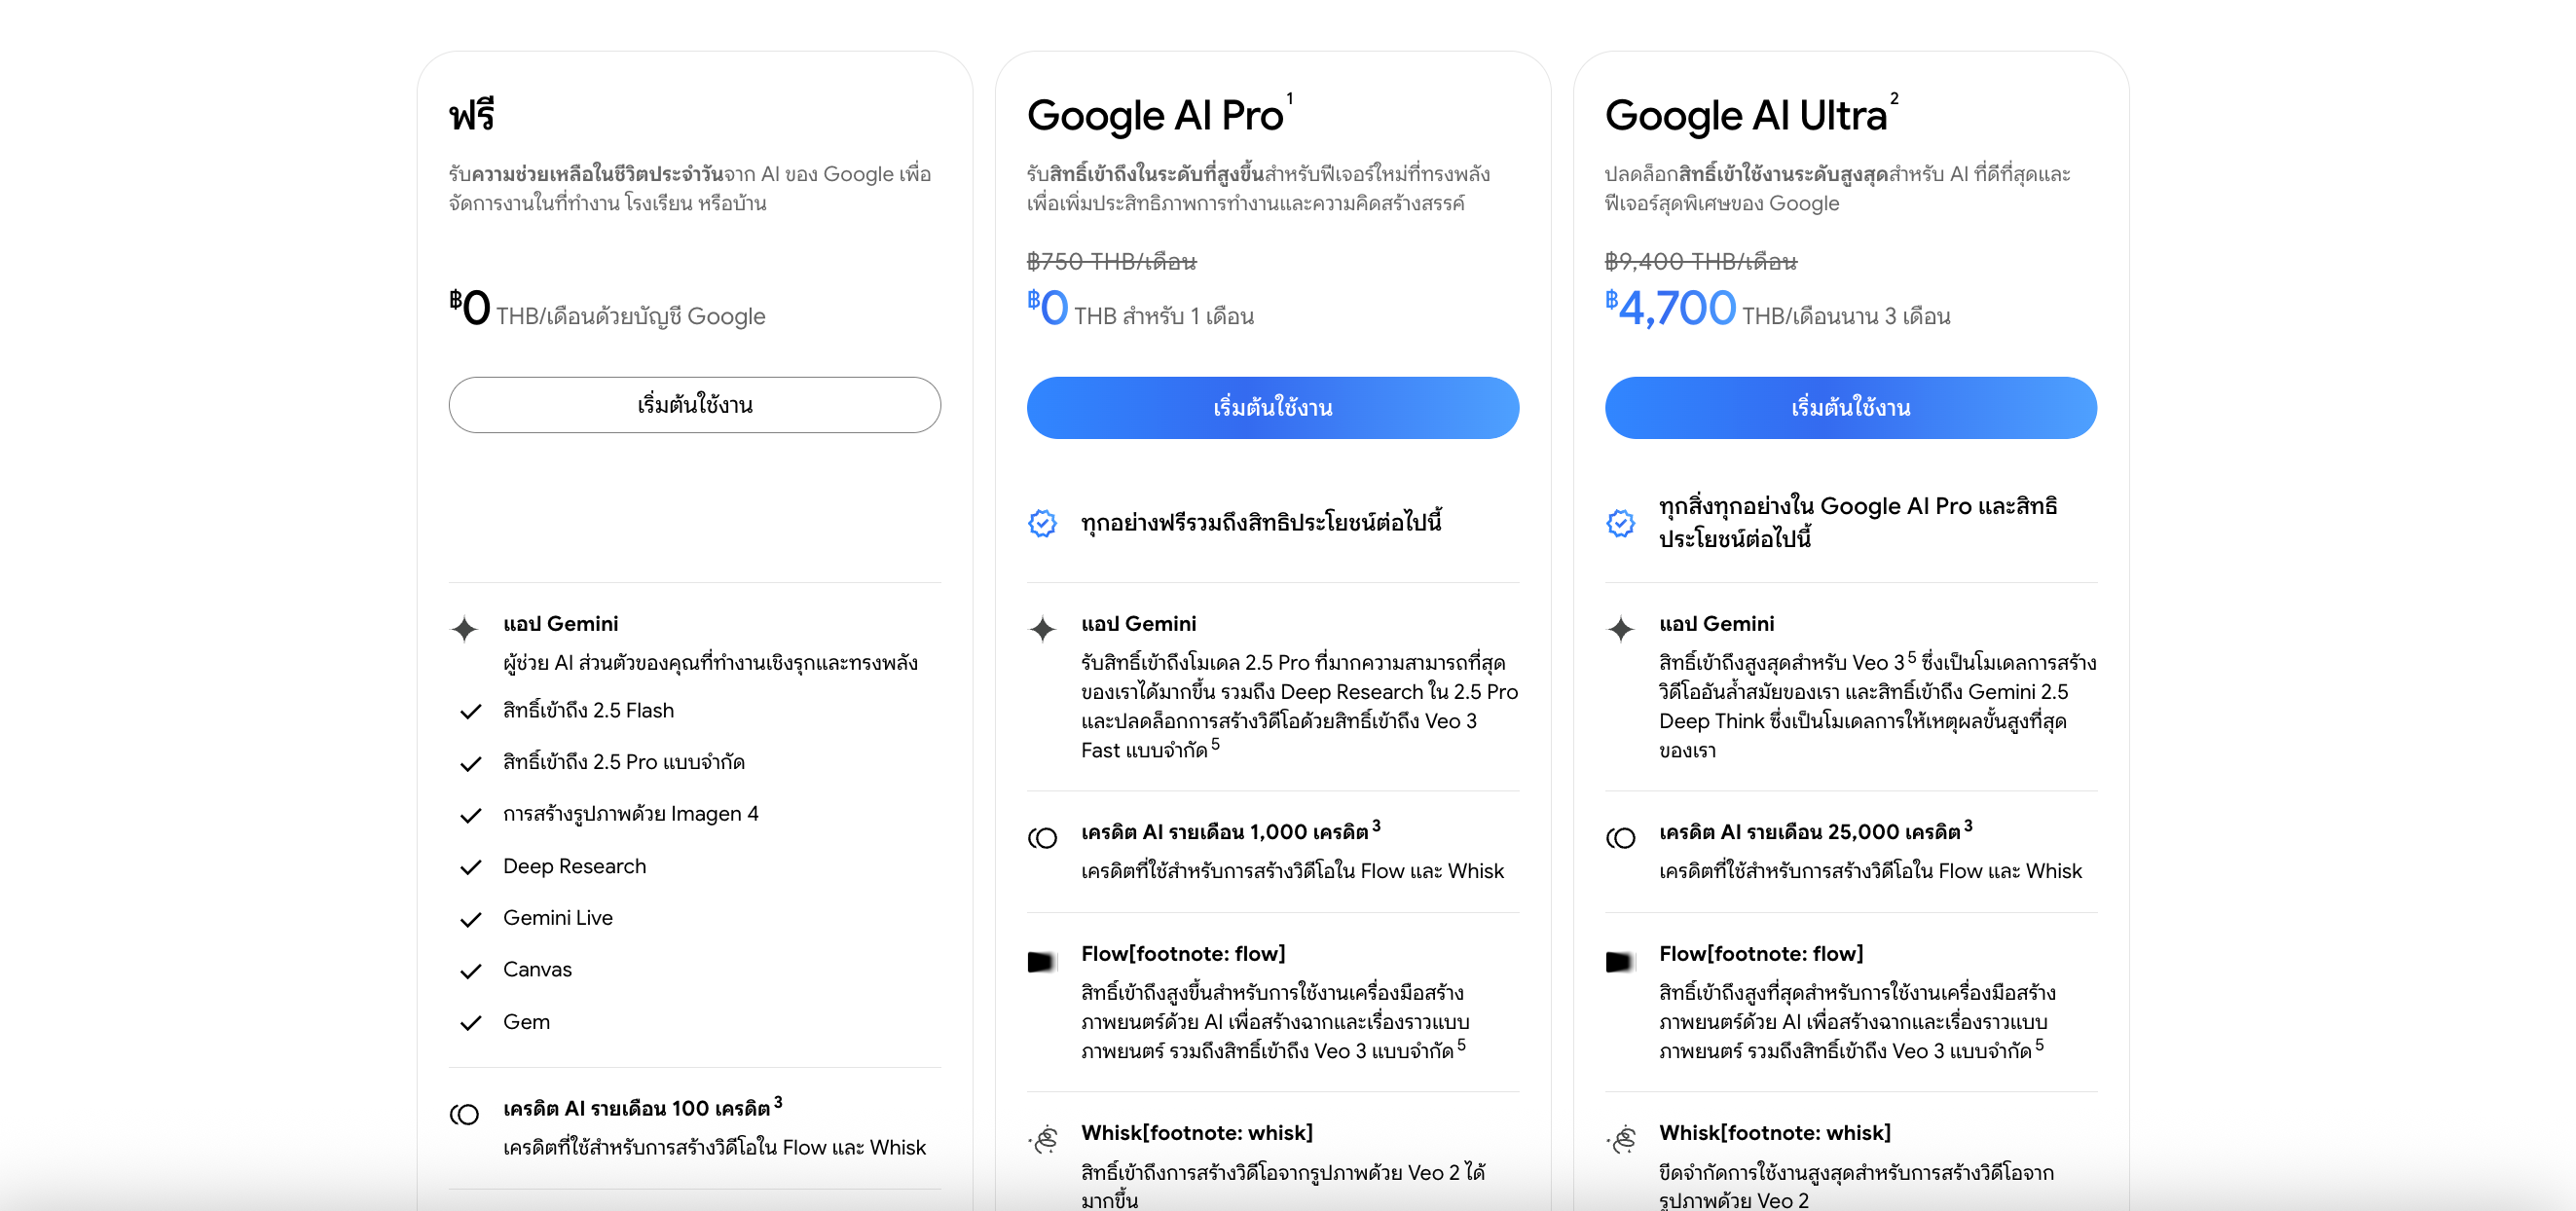2576x1211 pixels.
Task: Open footnote 3 after 1,000 เครดิต
Action: pyautogui.click(x=1376, y=825)
